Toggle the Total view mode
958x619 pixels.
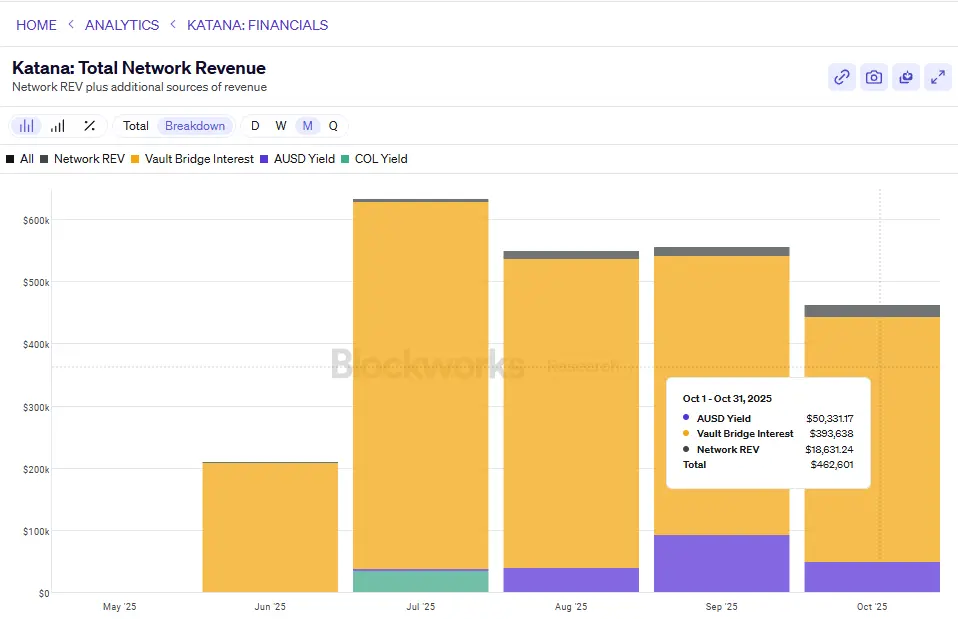point(136,126)
